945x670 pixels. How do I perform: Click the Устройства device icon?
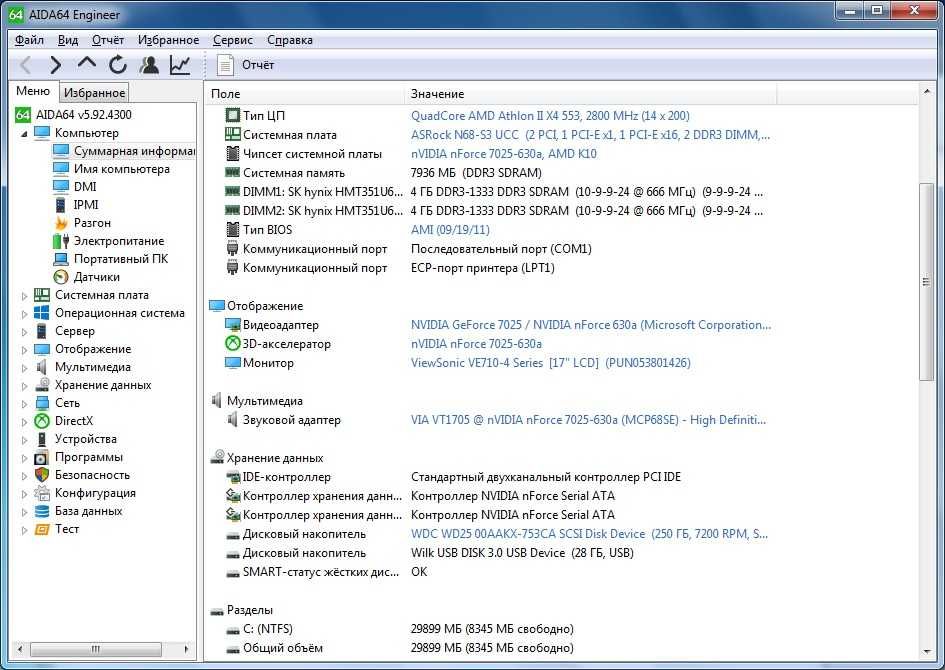(42, 439)
